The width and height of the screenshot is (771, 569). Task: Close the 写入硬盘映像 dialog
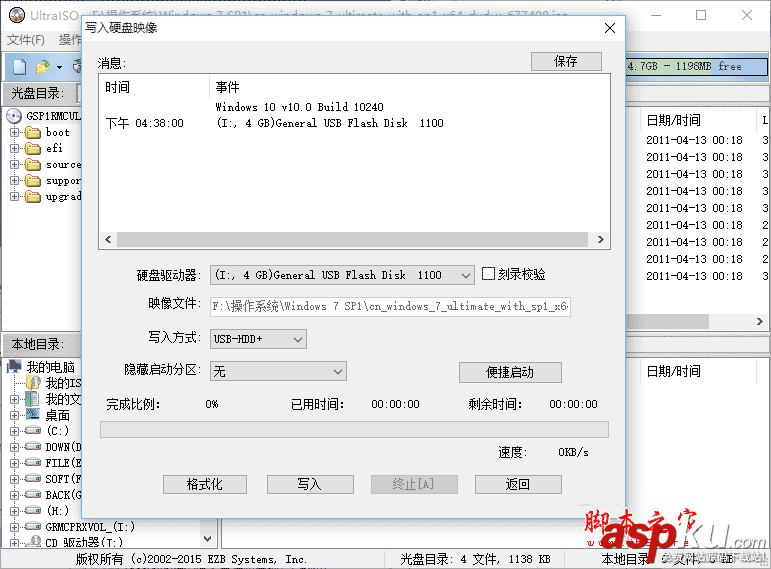(x=610, y=28)
